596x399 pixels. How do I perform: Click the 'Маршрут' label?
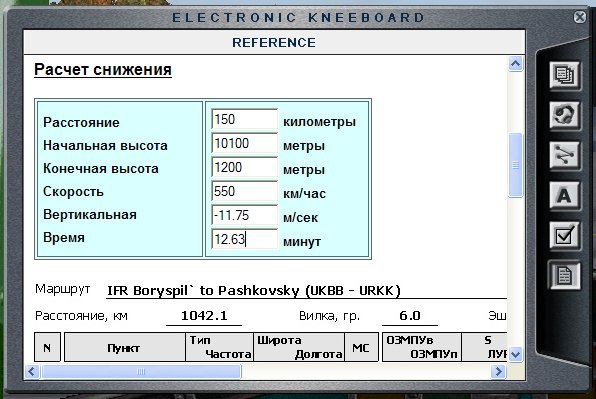click(62, 289)
